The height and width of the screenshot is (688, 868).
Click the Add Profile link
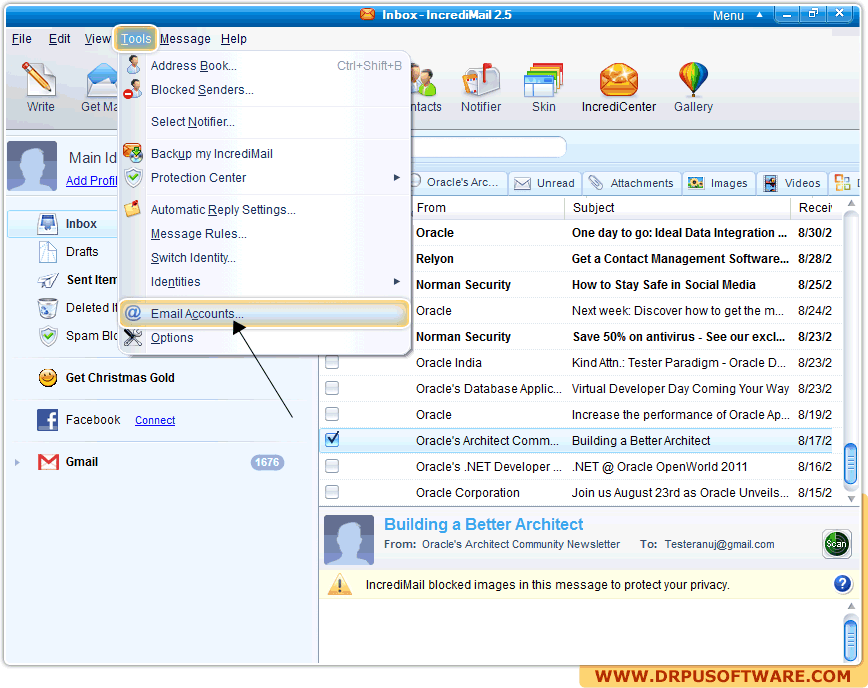click(91, 180)
